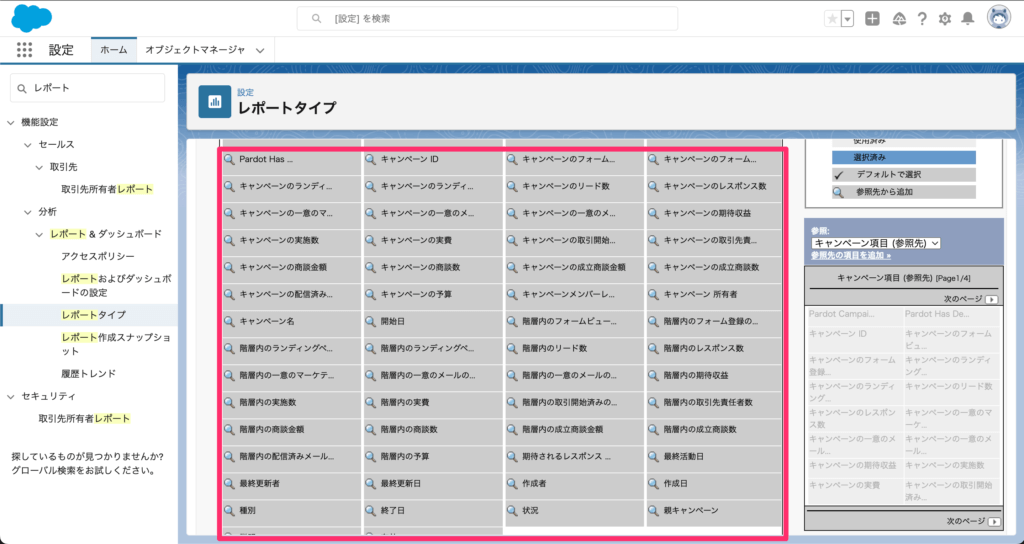
Task: Click the 設定 breadcrumb link
Action: tap(246, 93)
